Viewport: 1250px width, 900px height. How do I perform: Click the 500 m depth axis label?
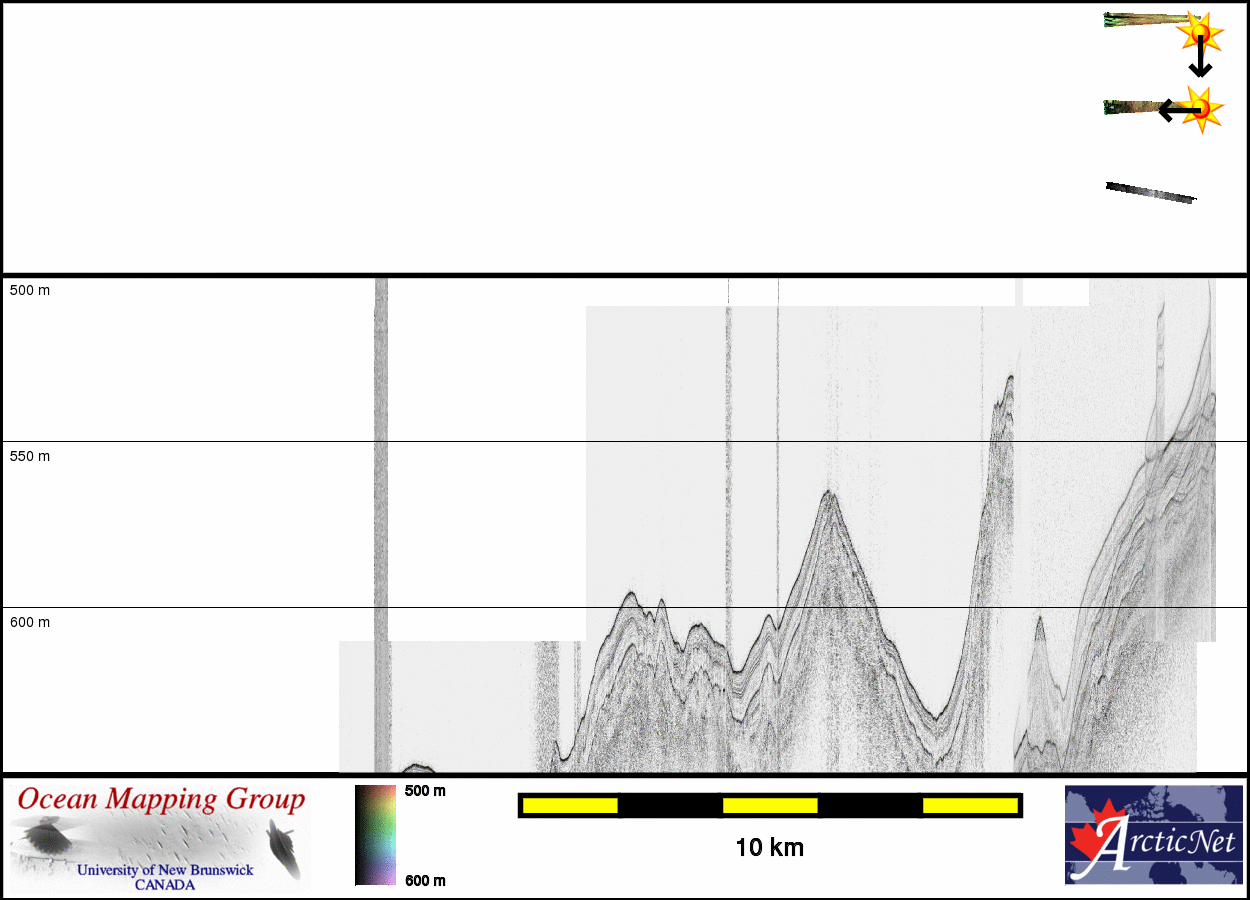click(30, 290)
